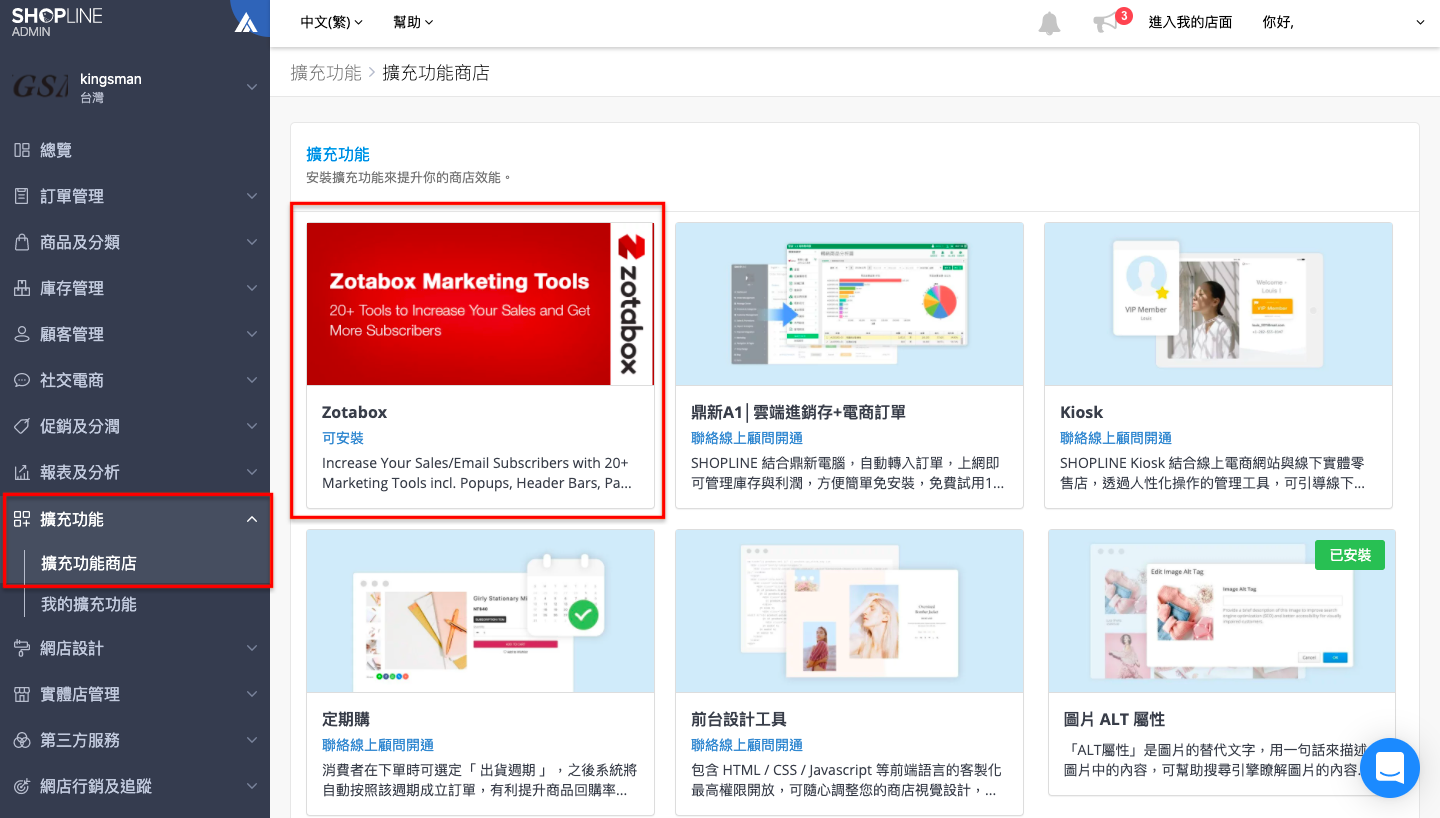The height and width of the screenshot is (818, 1440).
Task: Click 聯絡線上顧問開通 under Kiosk
Action: coord(1116,438)
